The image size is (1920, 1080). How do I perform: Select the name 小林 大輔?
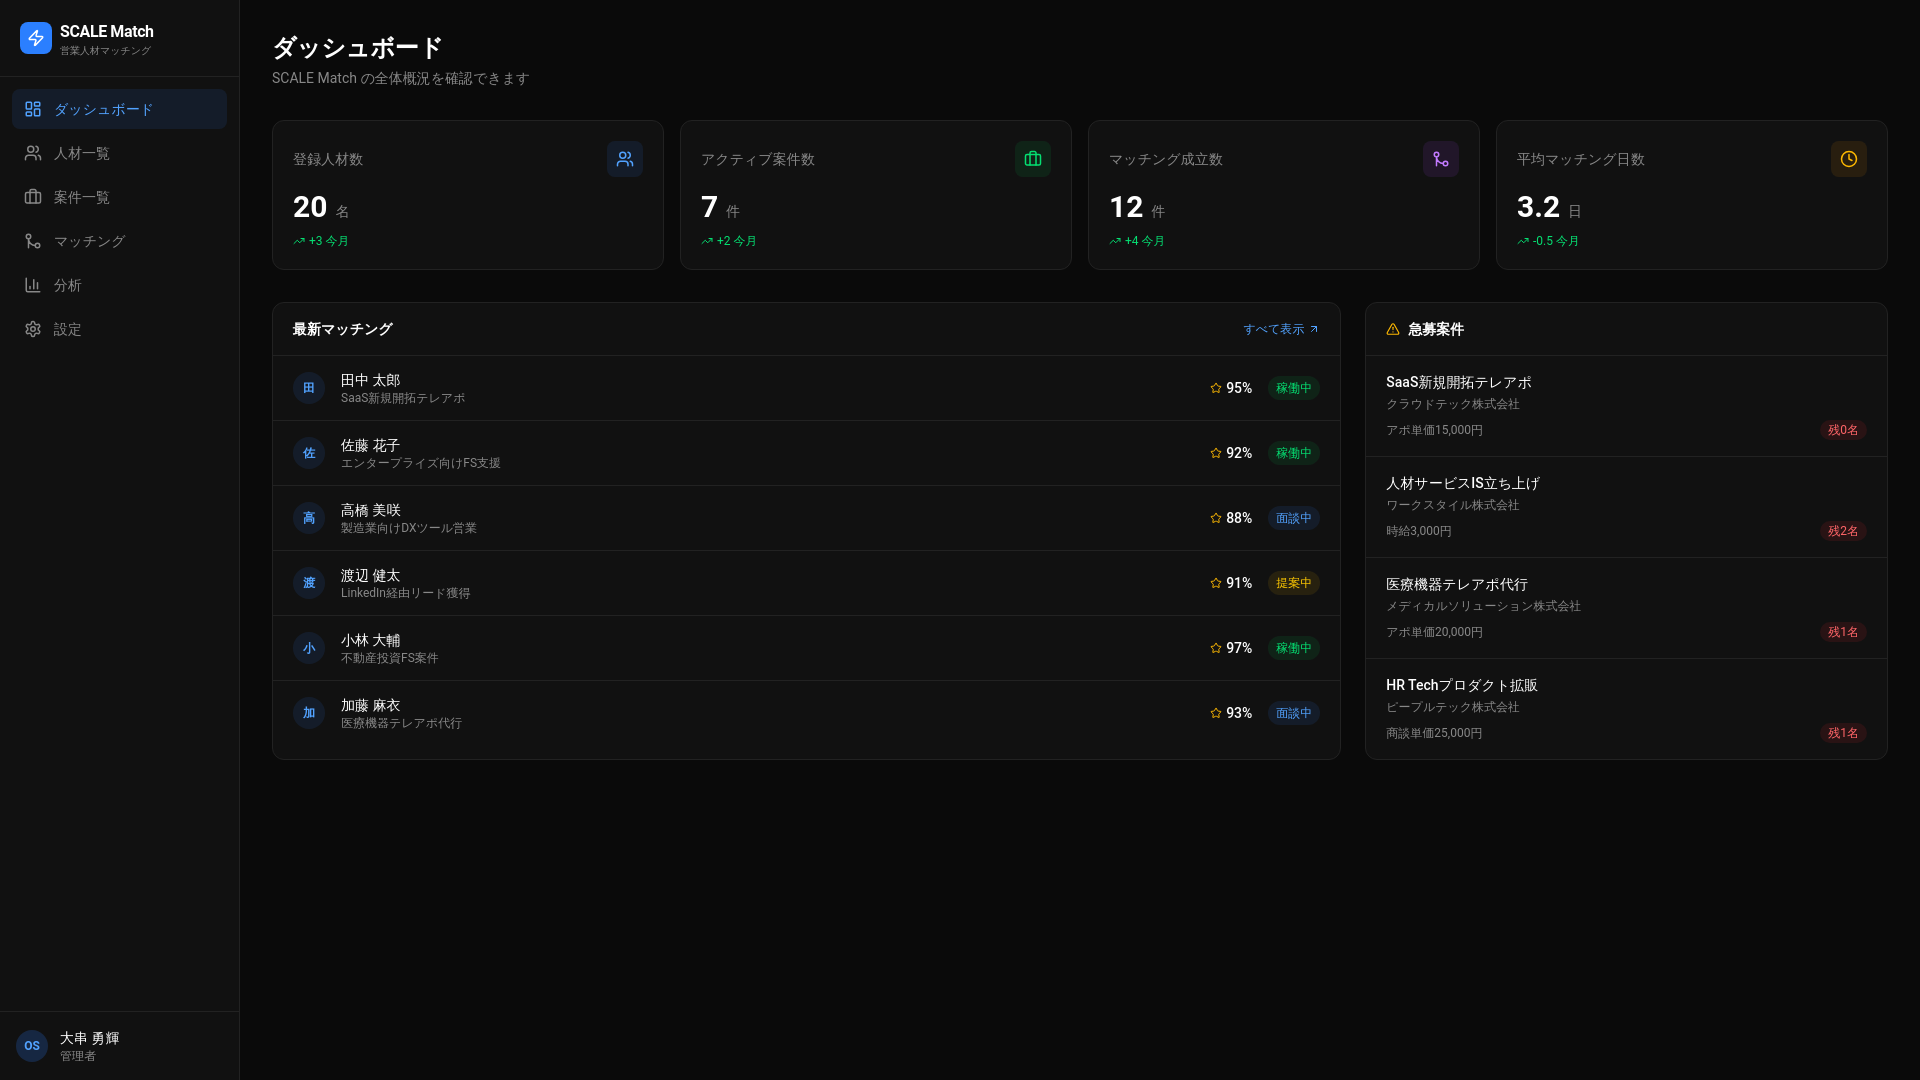[x=370, y=640]
